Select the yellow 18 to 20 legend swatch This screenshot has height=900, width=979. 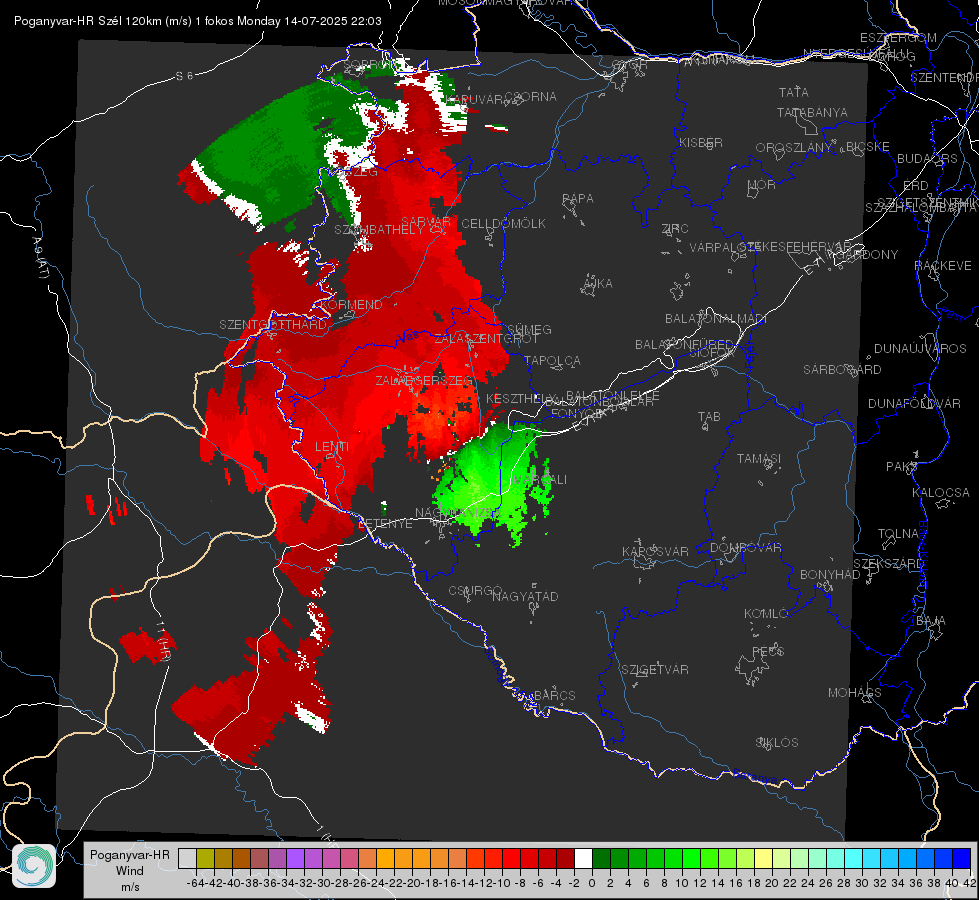pos(764,858)
